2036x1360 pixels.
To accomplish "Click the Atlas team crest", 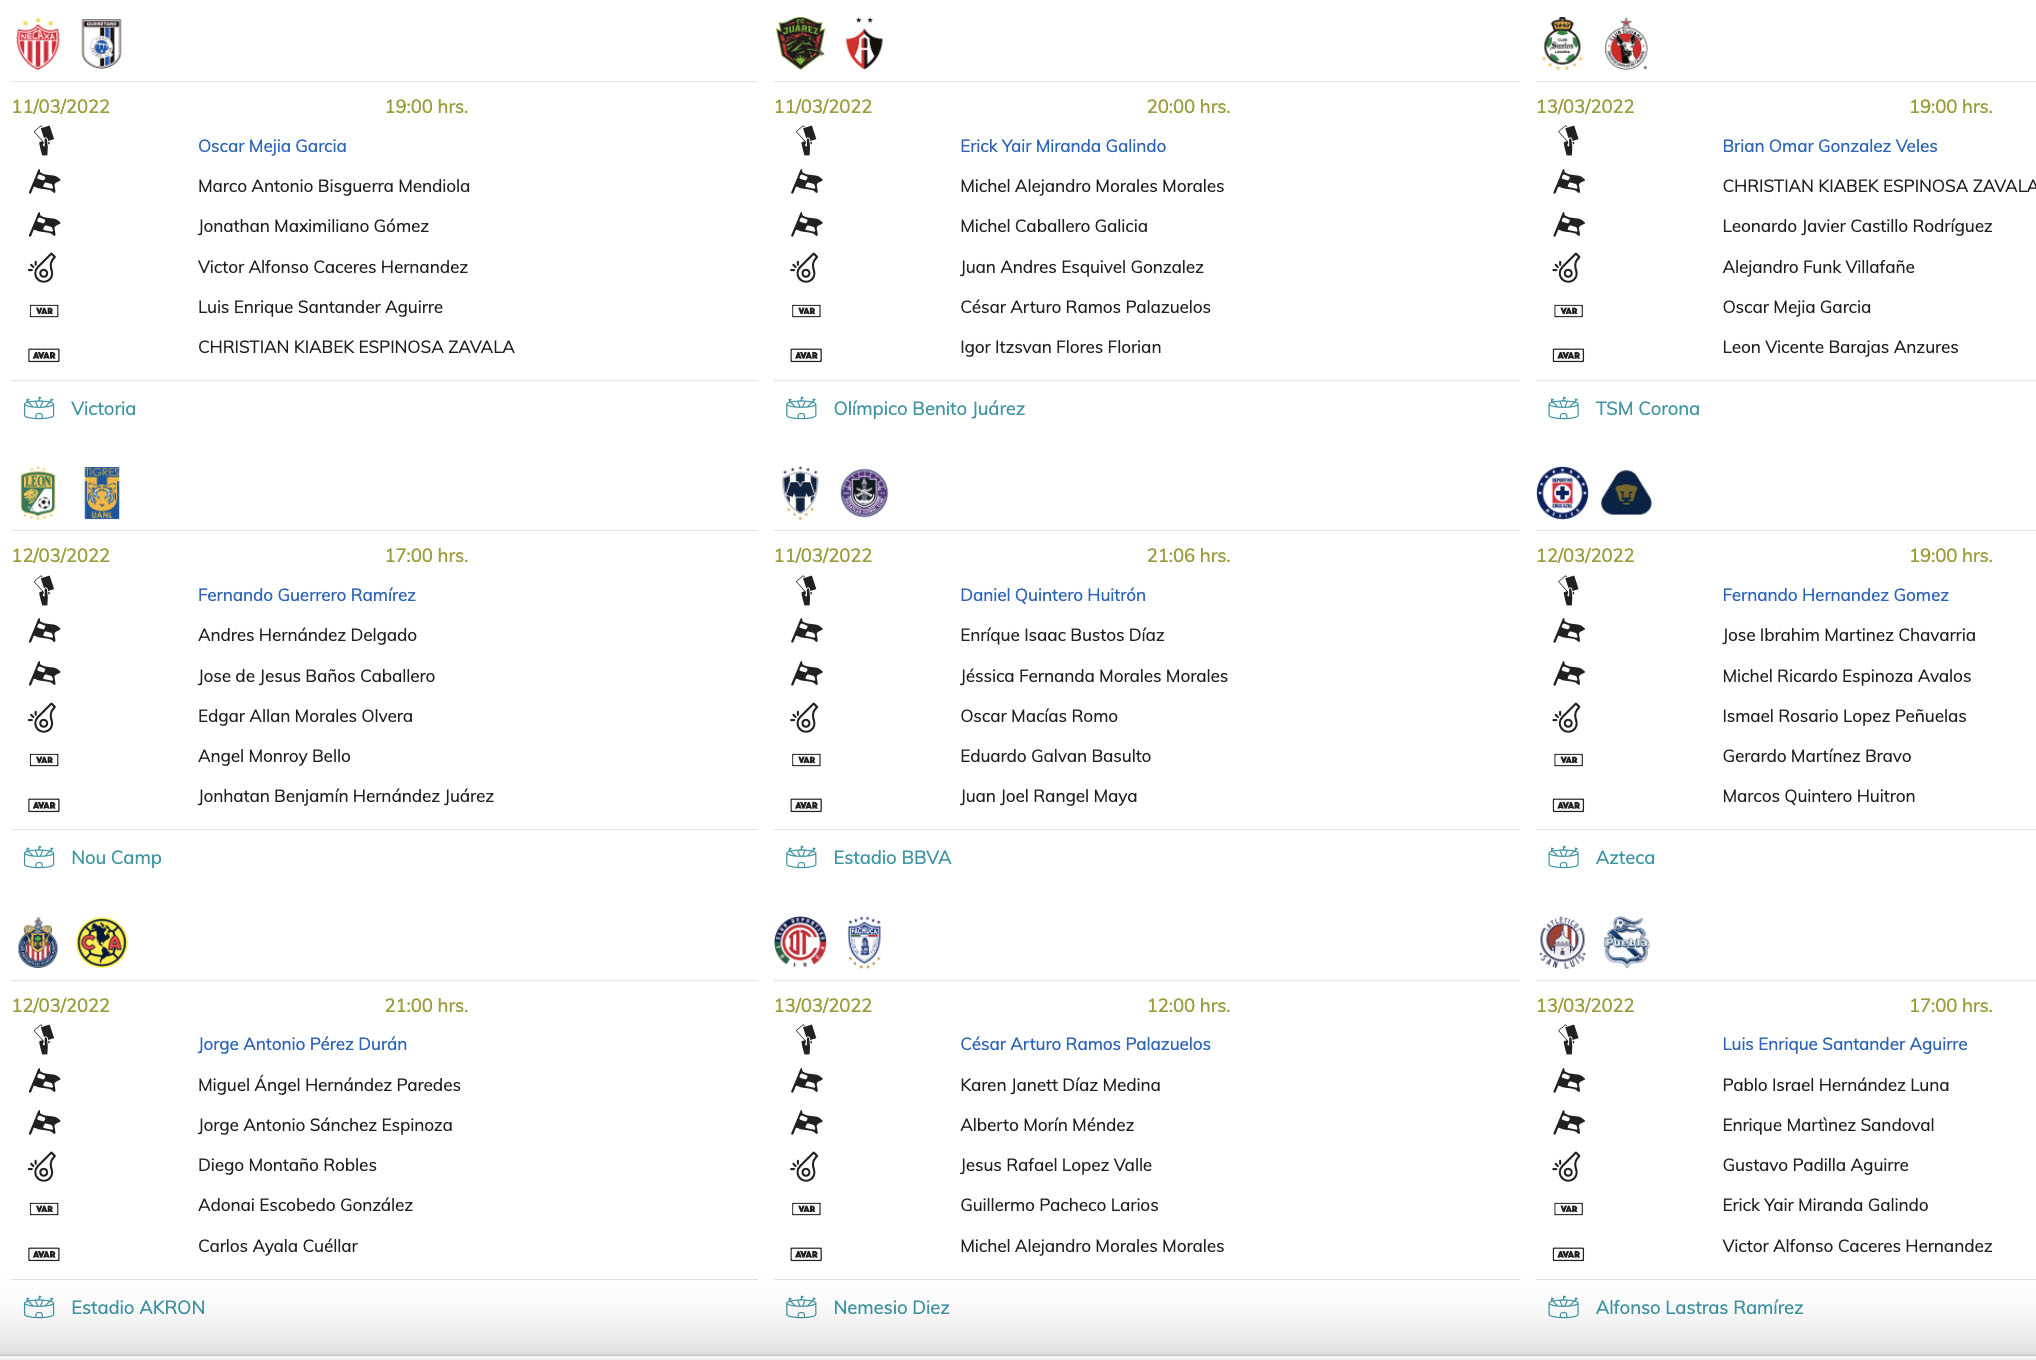I will tap(864, 46).
